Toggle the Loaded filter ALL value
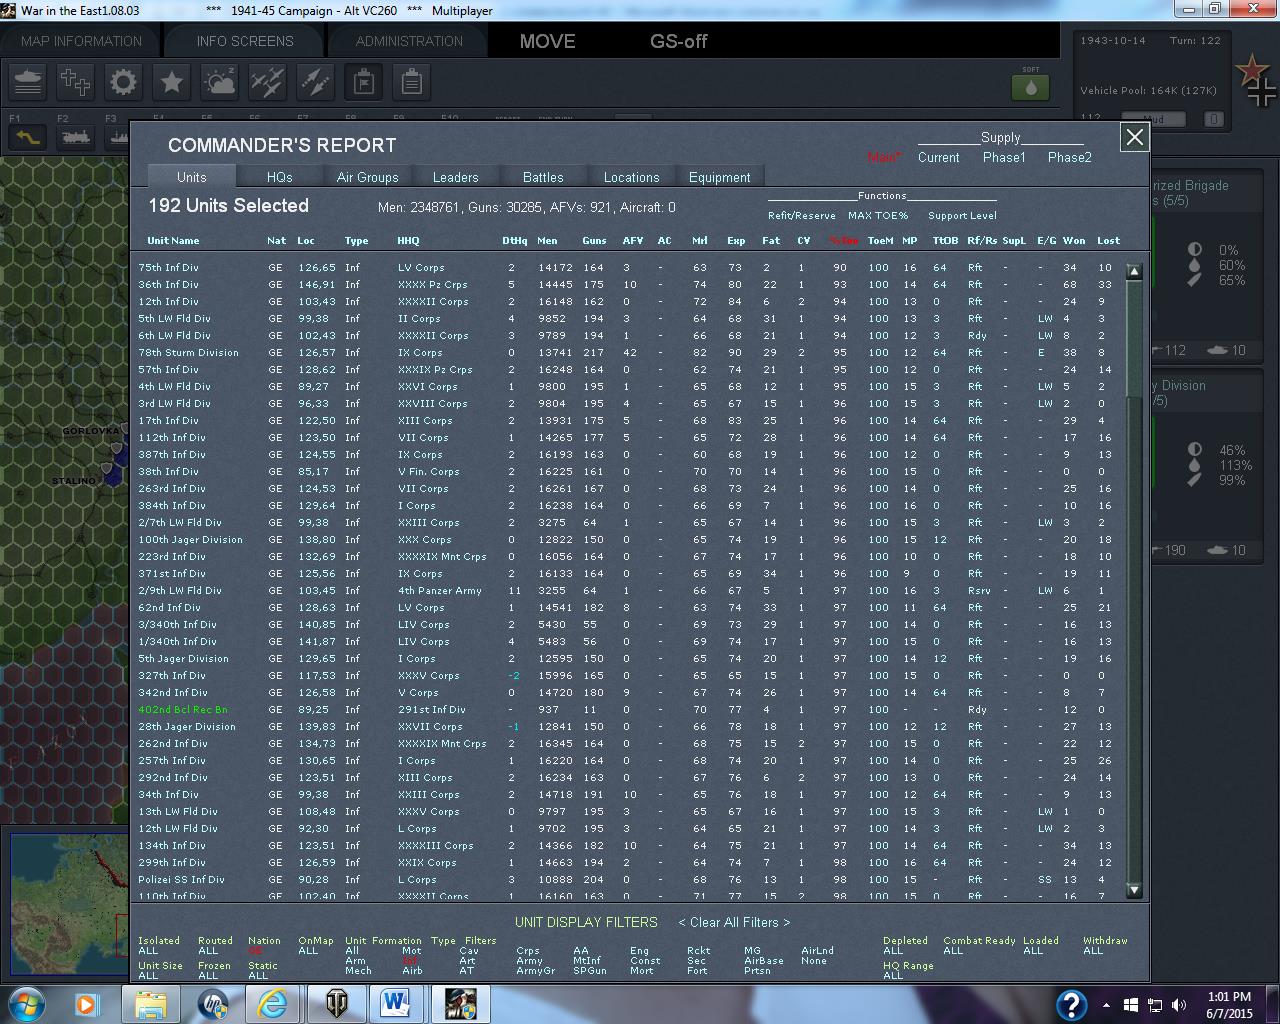Image resolution: width=1280 pixels, height=1024 pixels. pos(1033,951)
